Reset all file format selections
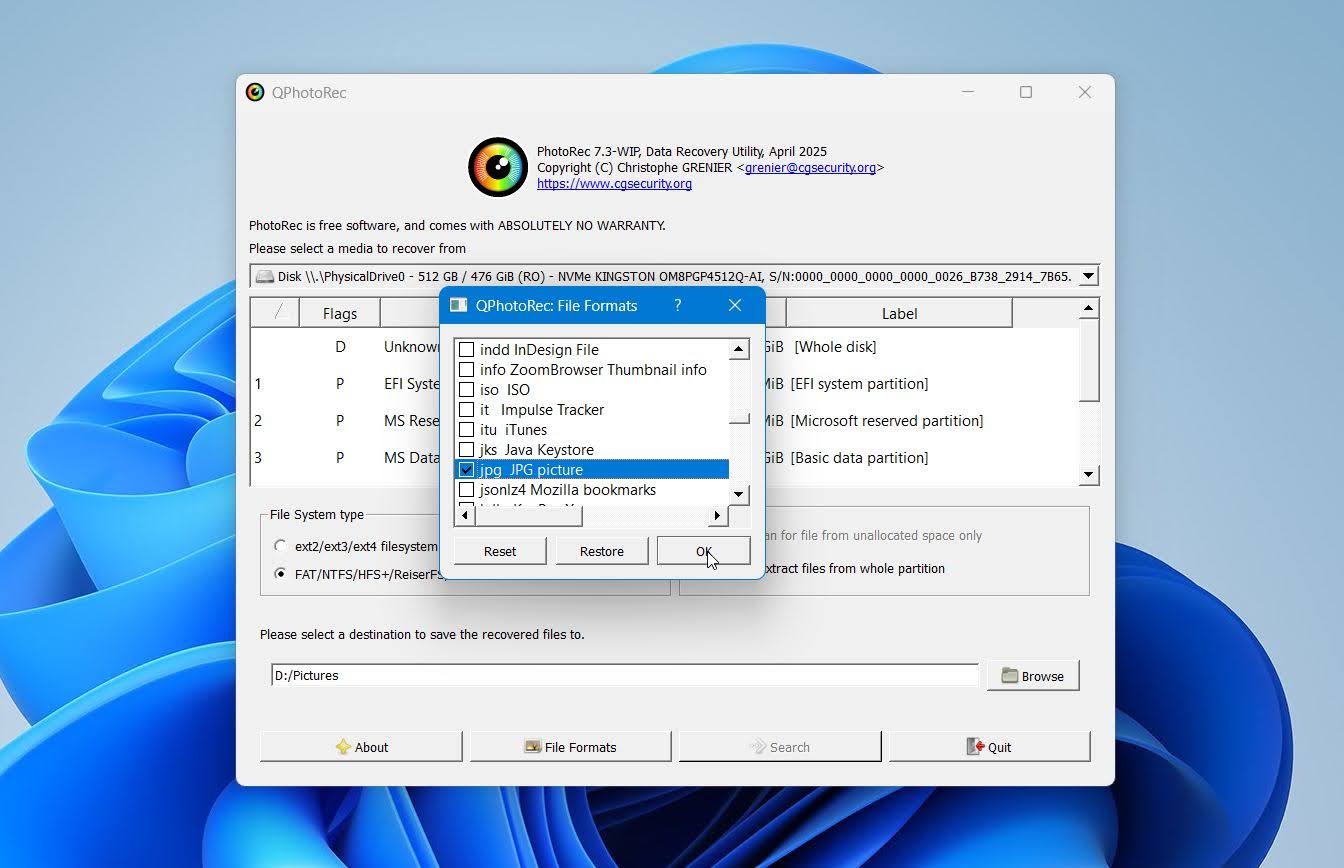The image size is (1344, 868). (x=499, y=551)
